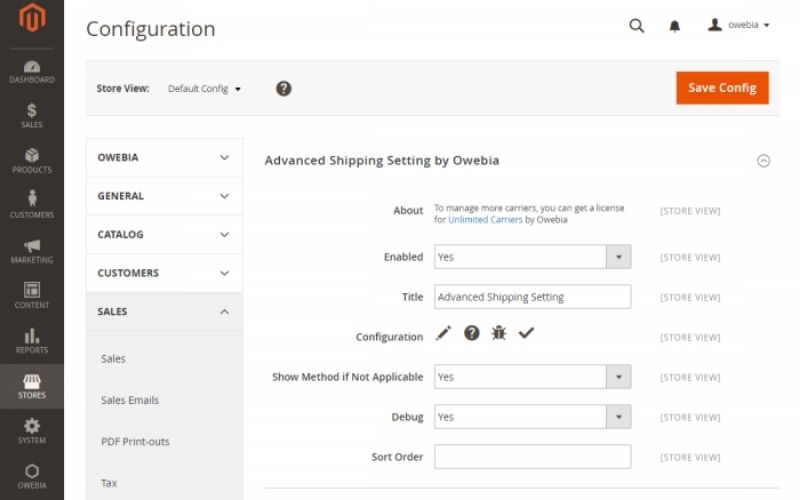Click the [STORE VIEW] scope next to Debug
The image size is (800, 500).
point(690,417)
